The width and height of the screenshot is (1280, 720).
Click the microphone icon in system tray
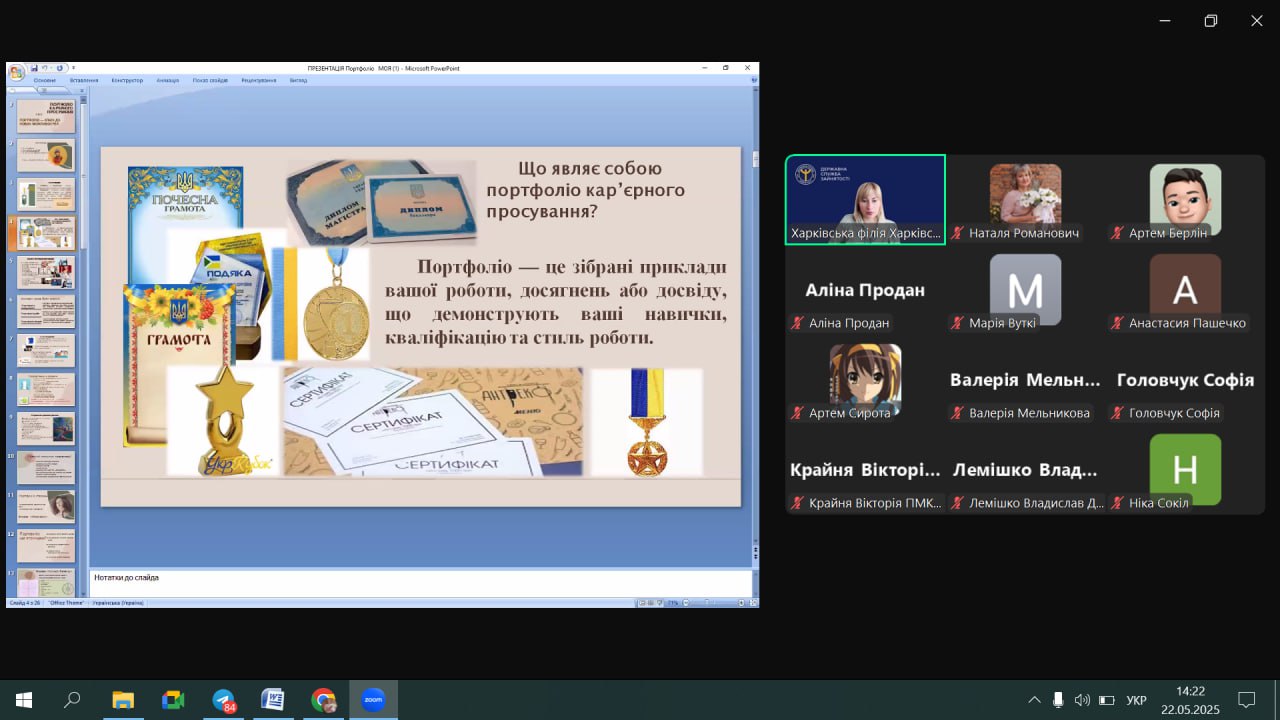[x=1058, y=700]
